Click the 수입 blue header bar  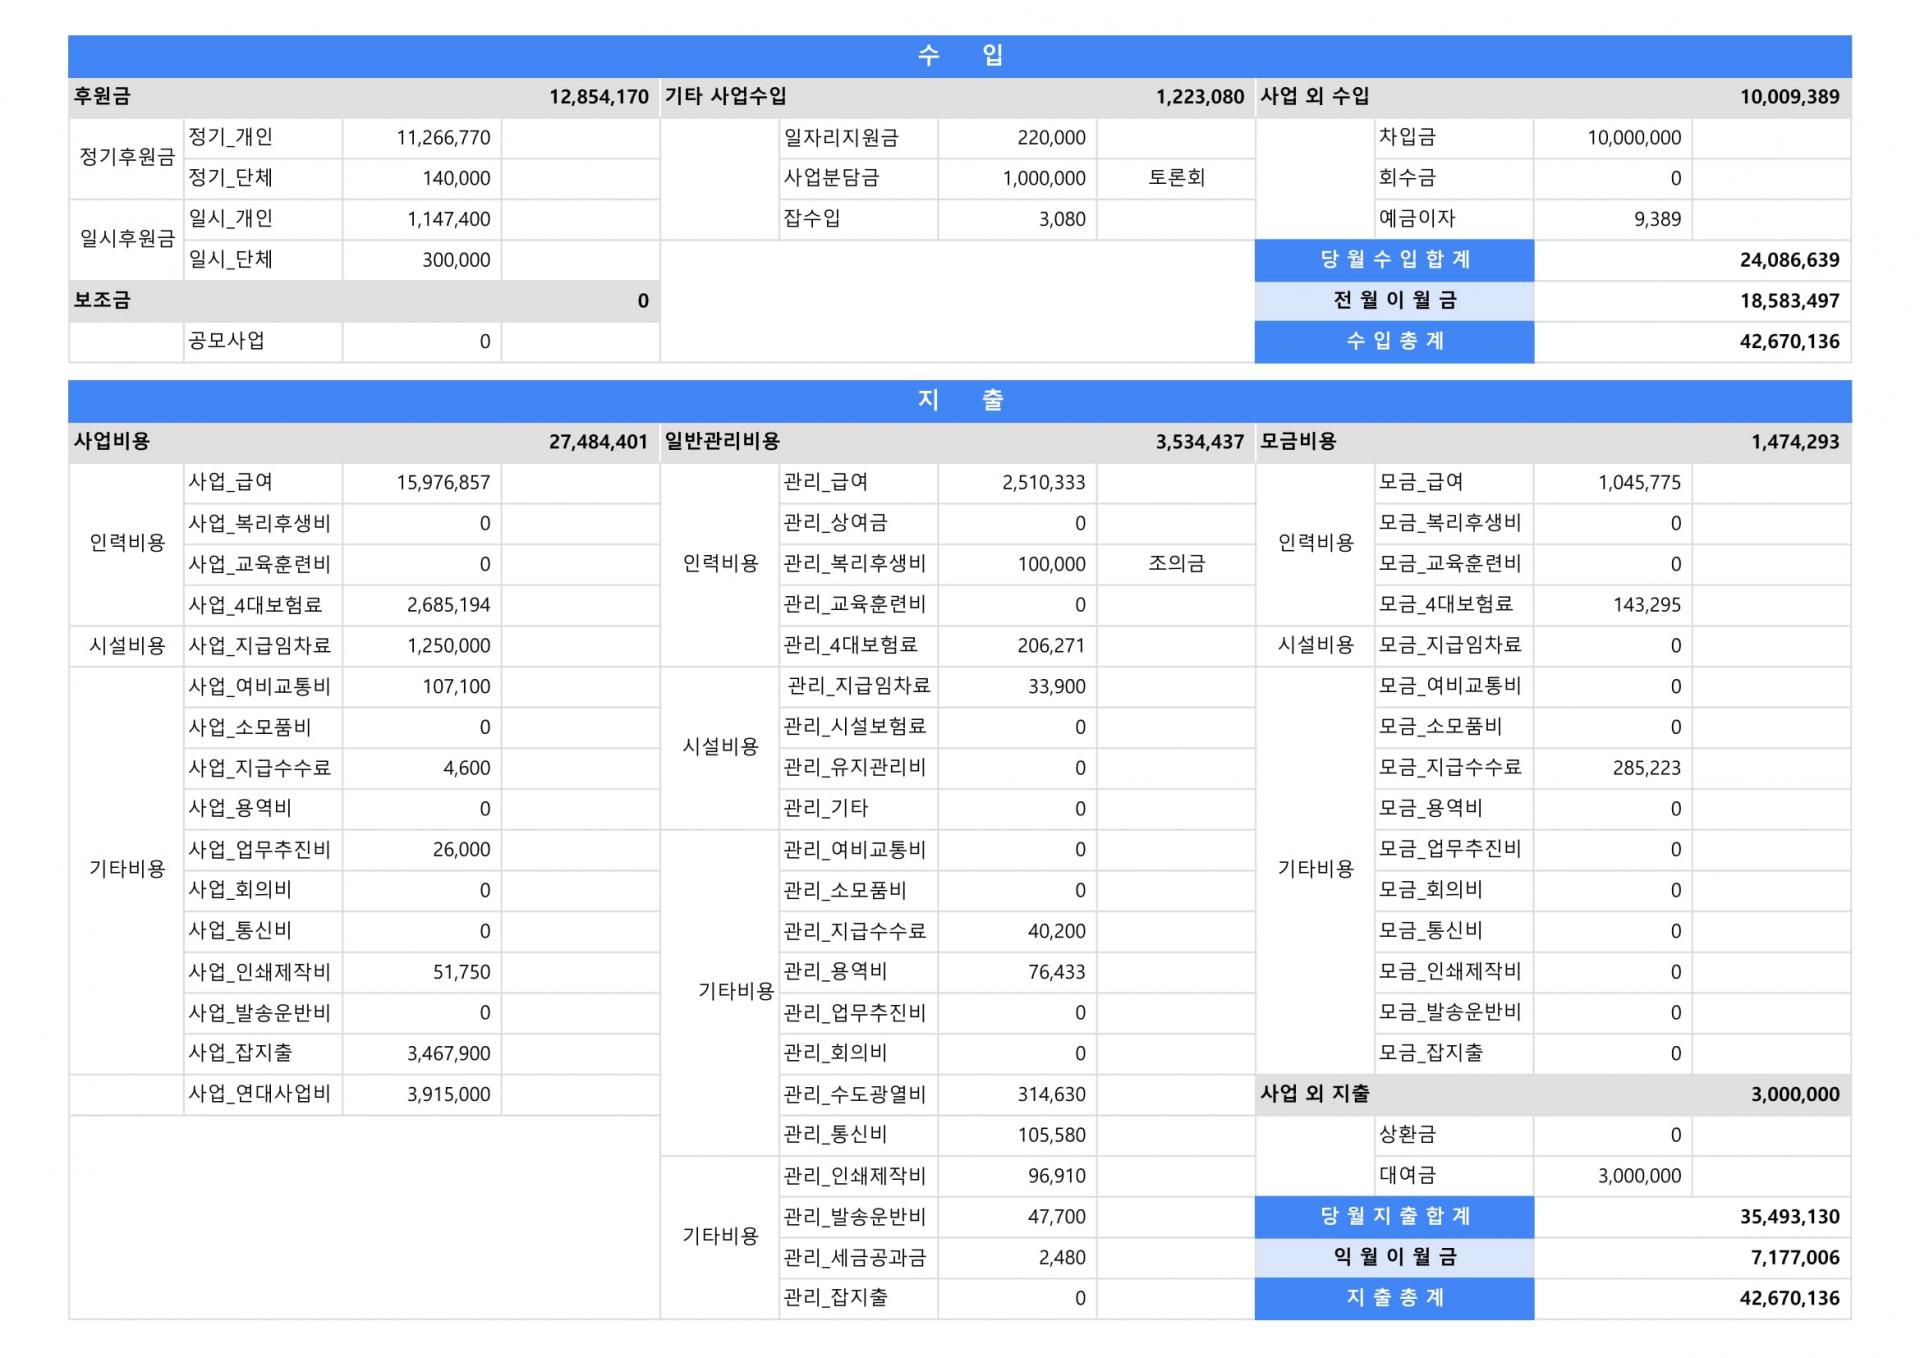[959, 56]
